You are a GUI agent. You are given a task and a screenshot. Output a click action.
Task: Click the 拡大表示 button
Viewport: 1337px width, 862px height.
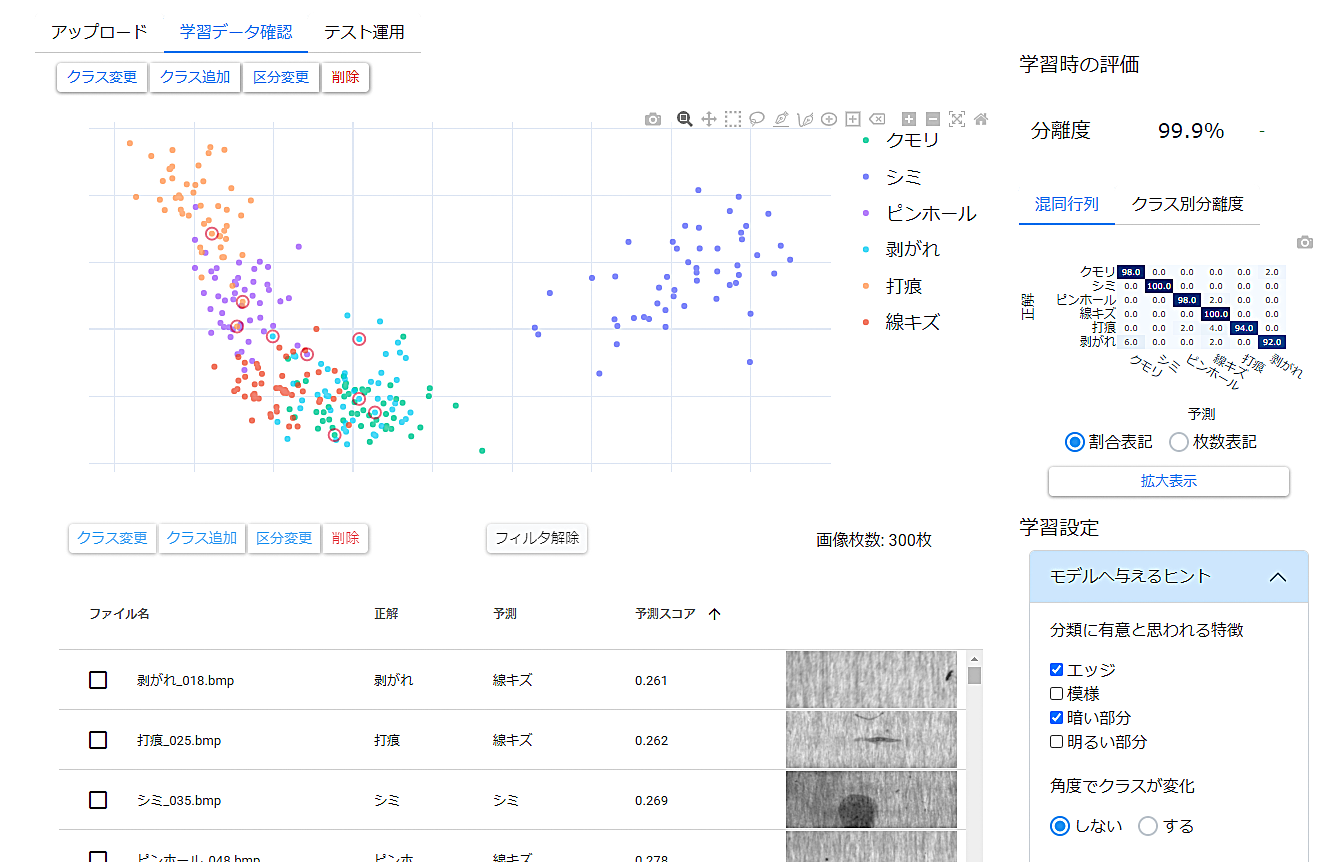[1168, 481]
